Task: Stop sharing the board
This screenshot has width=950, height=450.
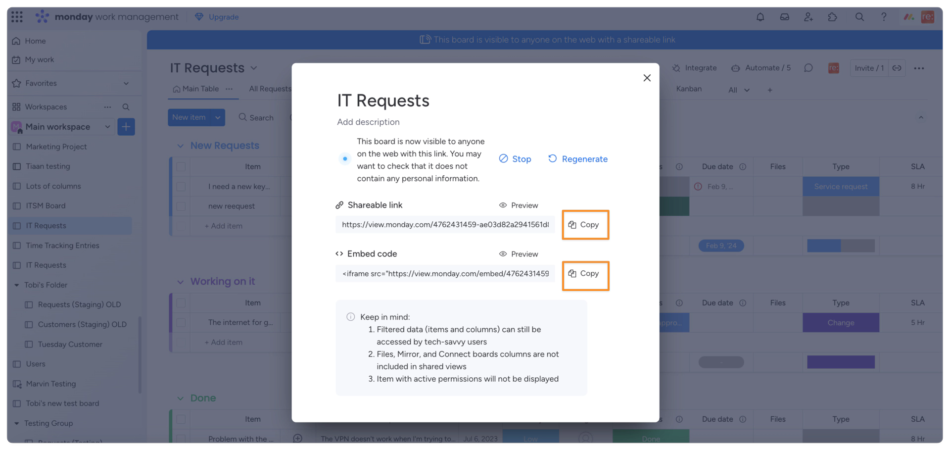Action: pos(515,159)
